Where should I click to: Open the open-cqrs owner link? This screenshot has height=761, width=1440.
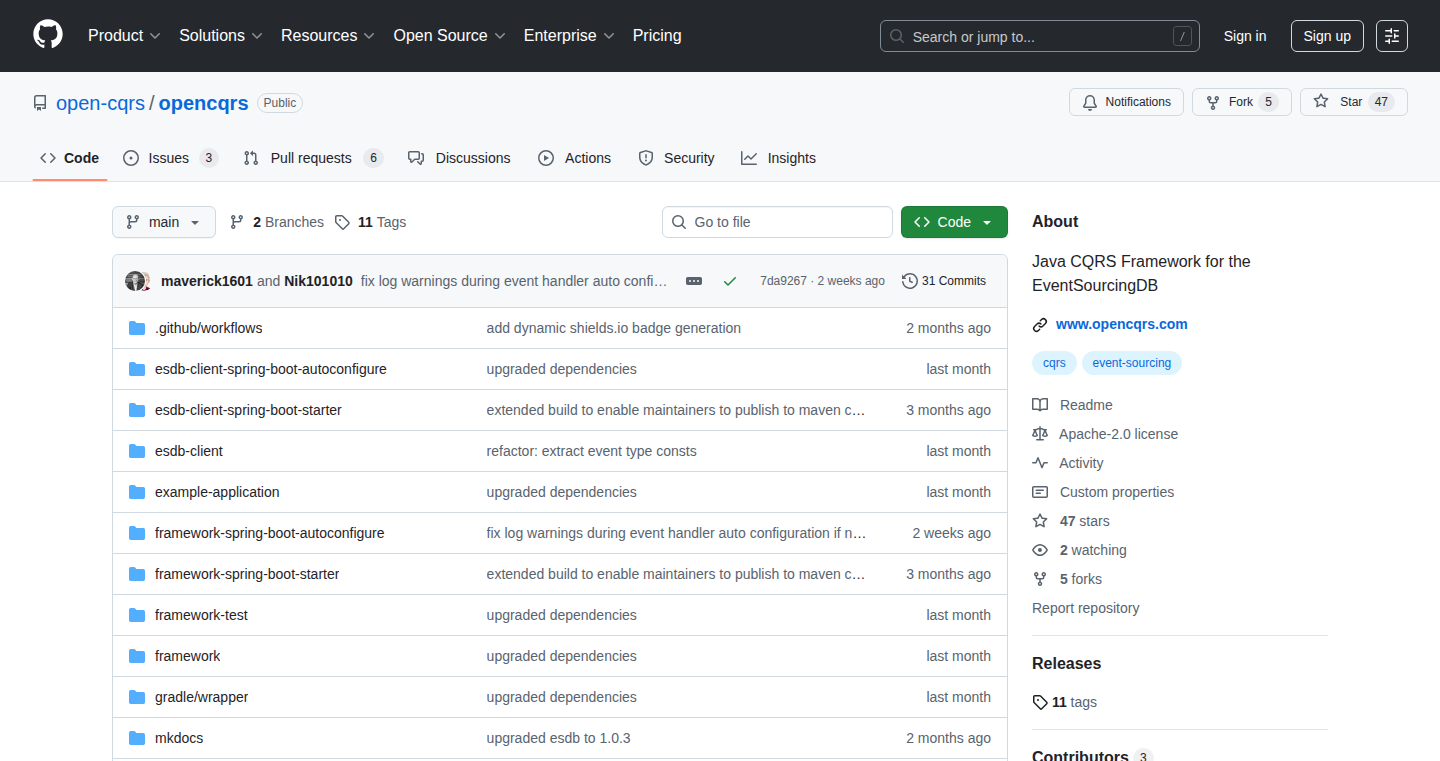tap(100, 103)
